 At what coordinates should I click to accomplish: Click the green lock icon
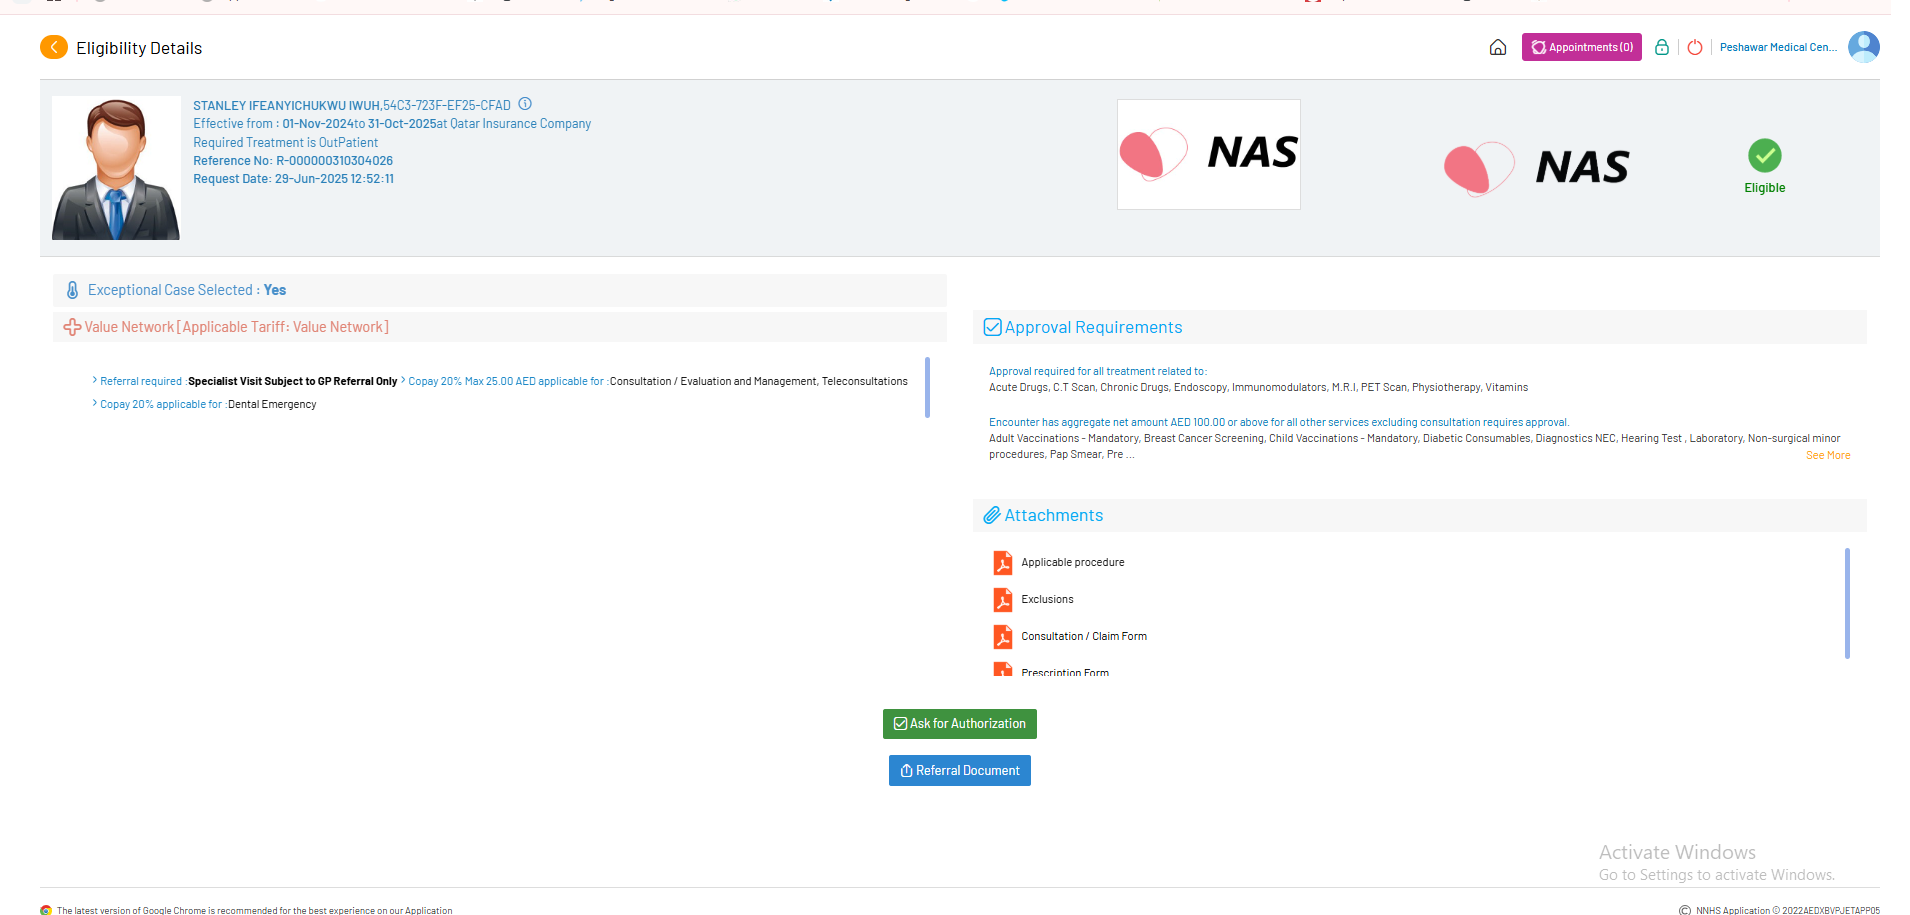tap(1661, 47)
